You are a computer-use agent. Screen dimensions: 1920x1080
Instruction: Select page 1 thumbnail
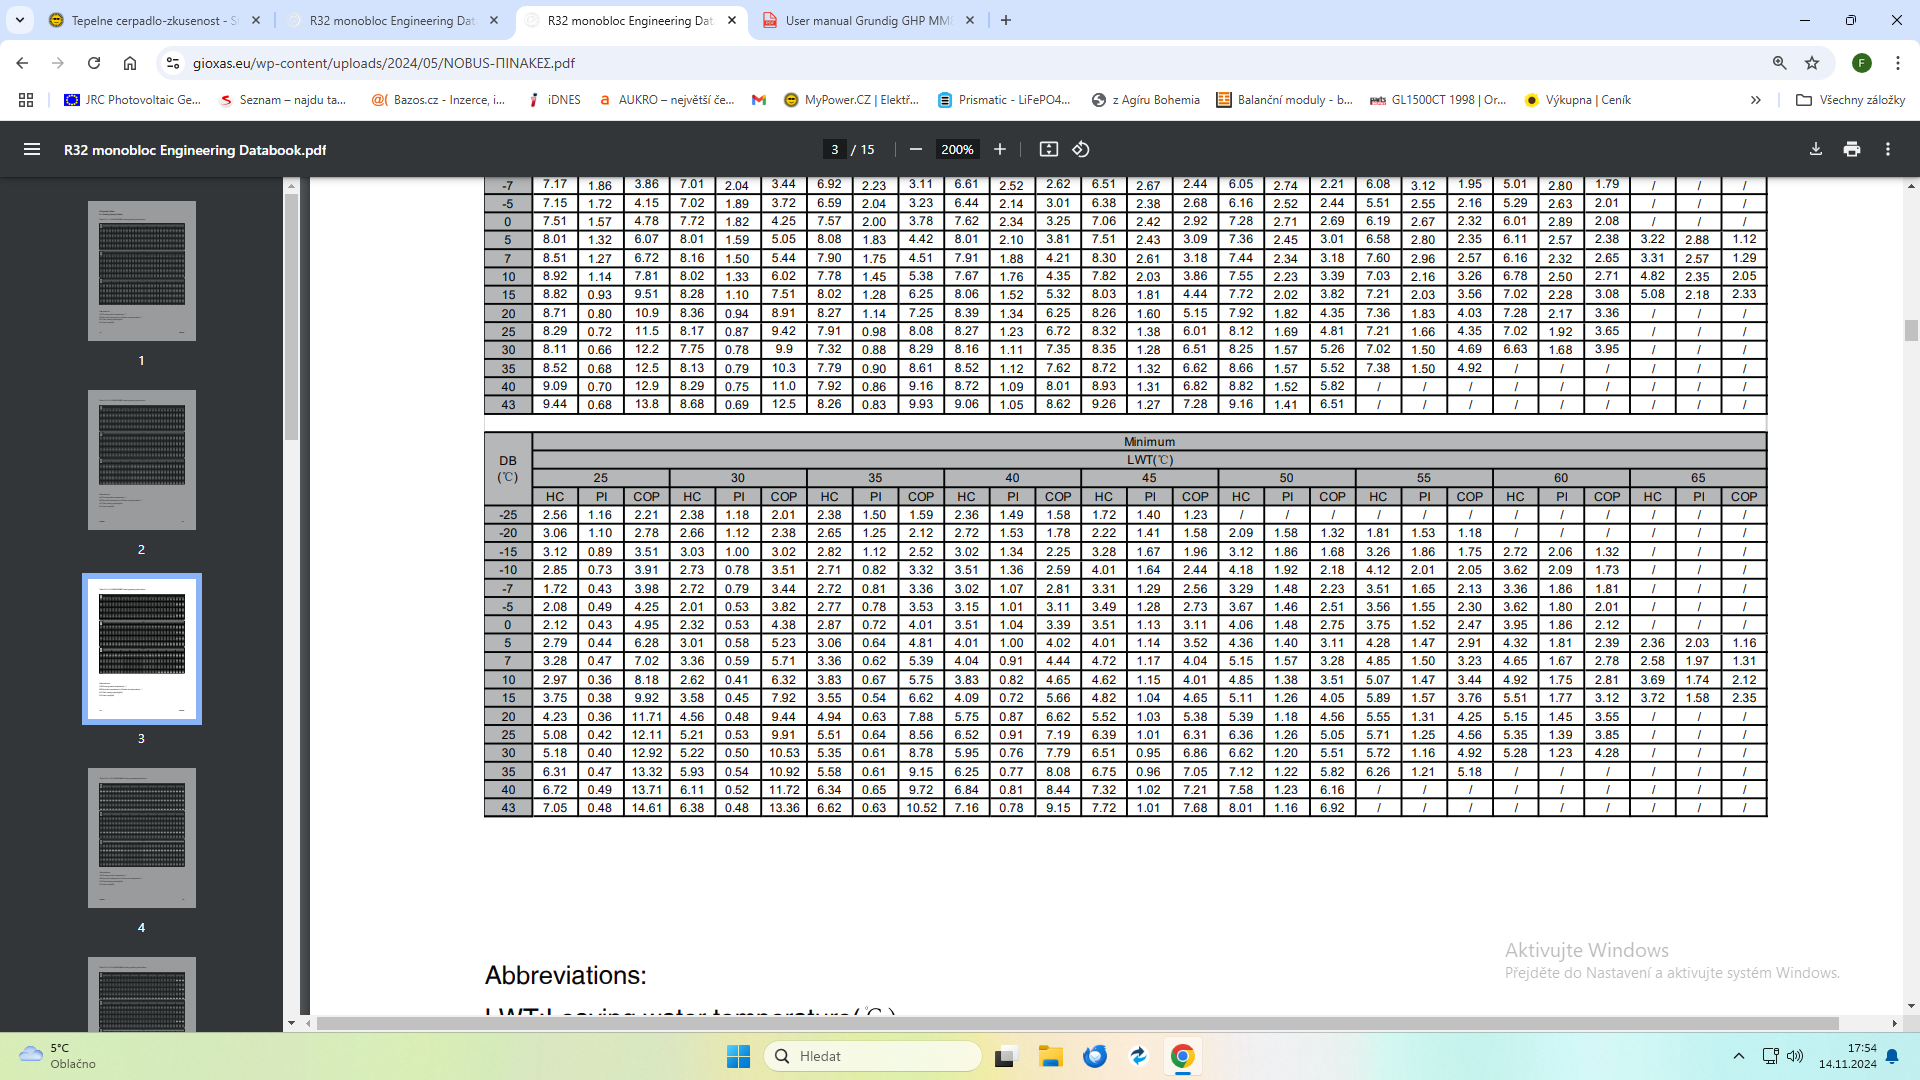point(141,271)
